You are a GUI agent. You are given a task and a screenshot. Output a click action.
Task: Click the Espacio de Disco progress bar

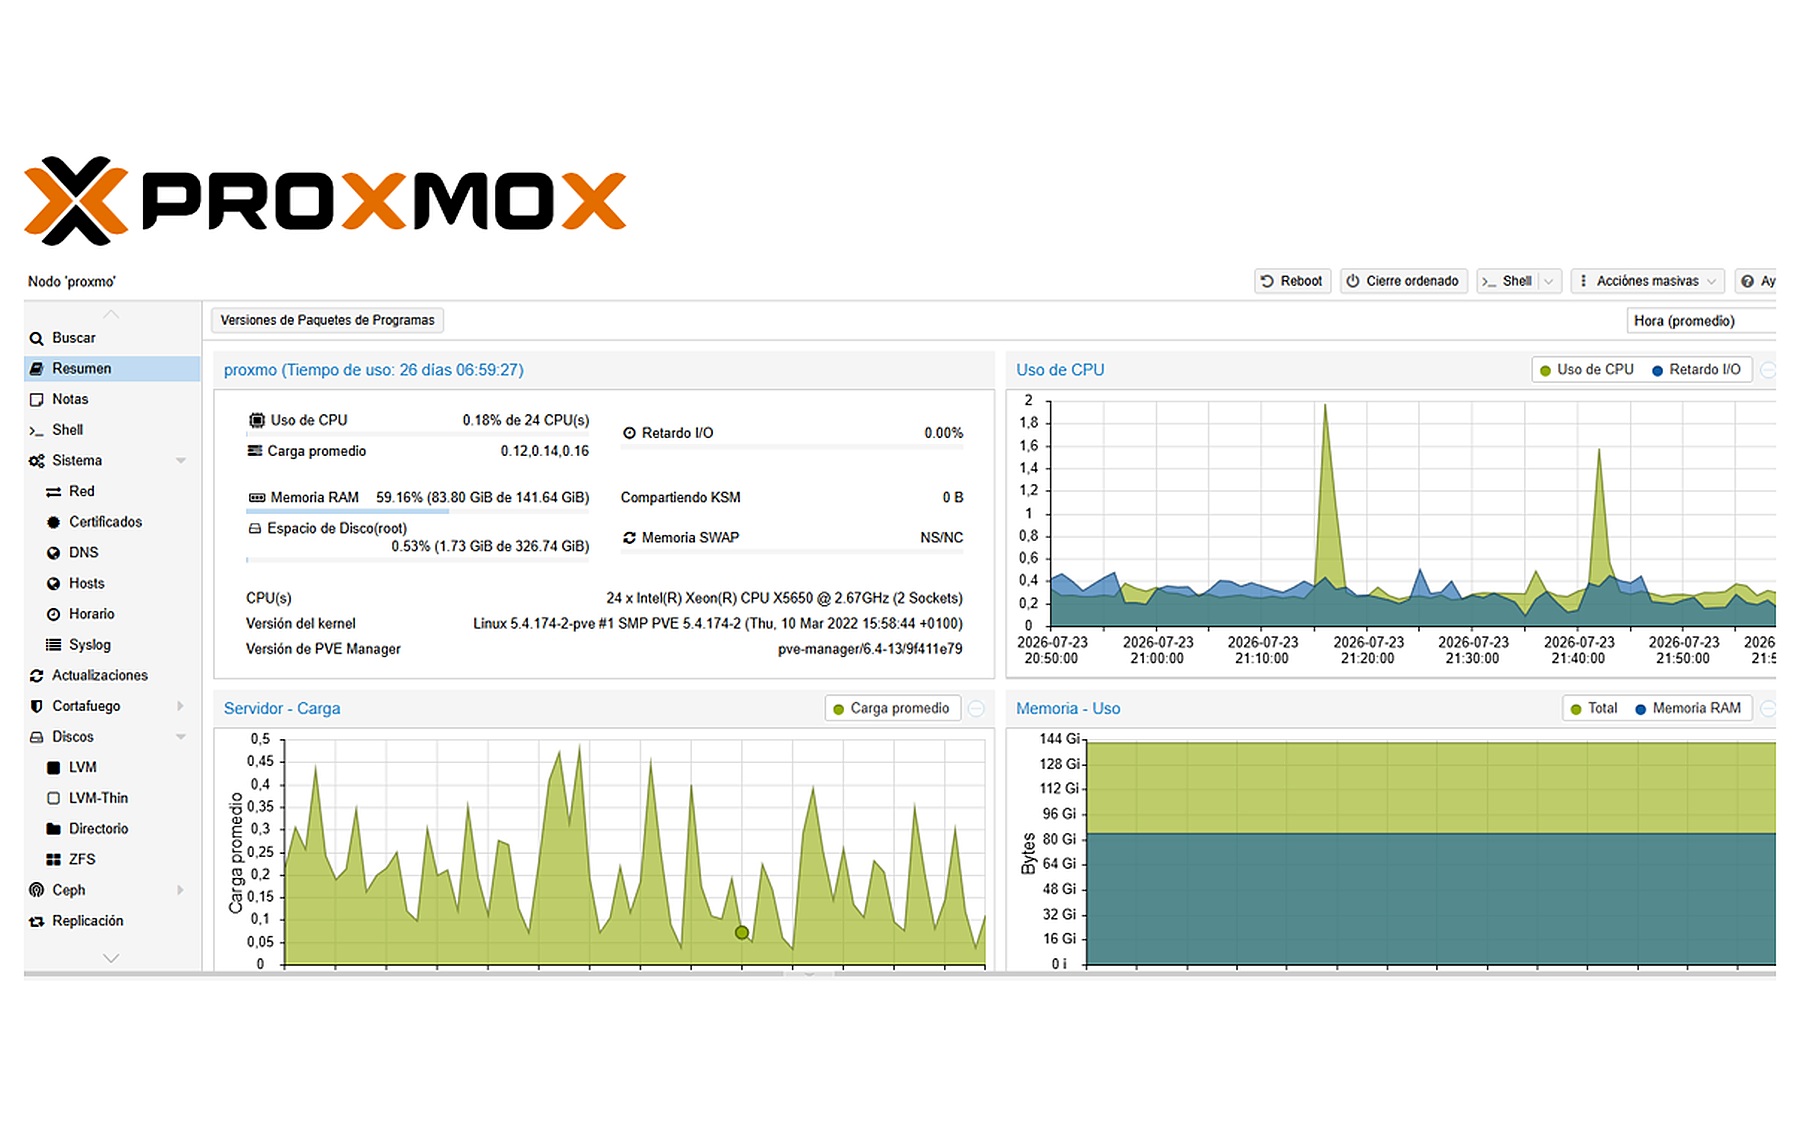click(x=418, y=560)
